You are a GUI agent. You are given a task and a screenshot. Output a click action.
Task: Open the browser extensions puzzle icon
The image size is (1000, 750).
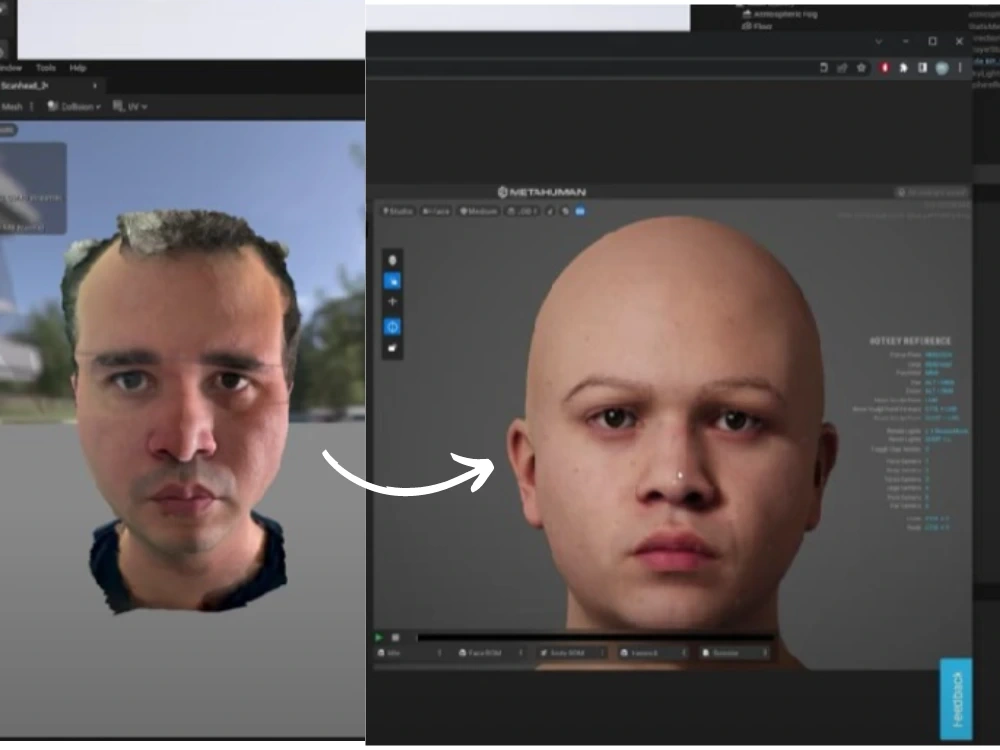pos(904,68)
